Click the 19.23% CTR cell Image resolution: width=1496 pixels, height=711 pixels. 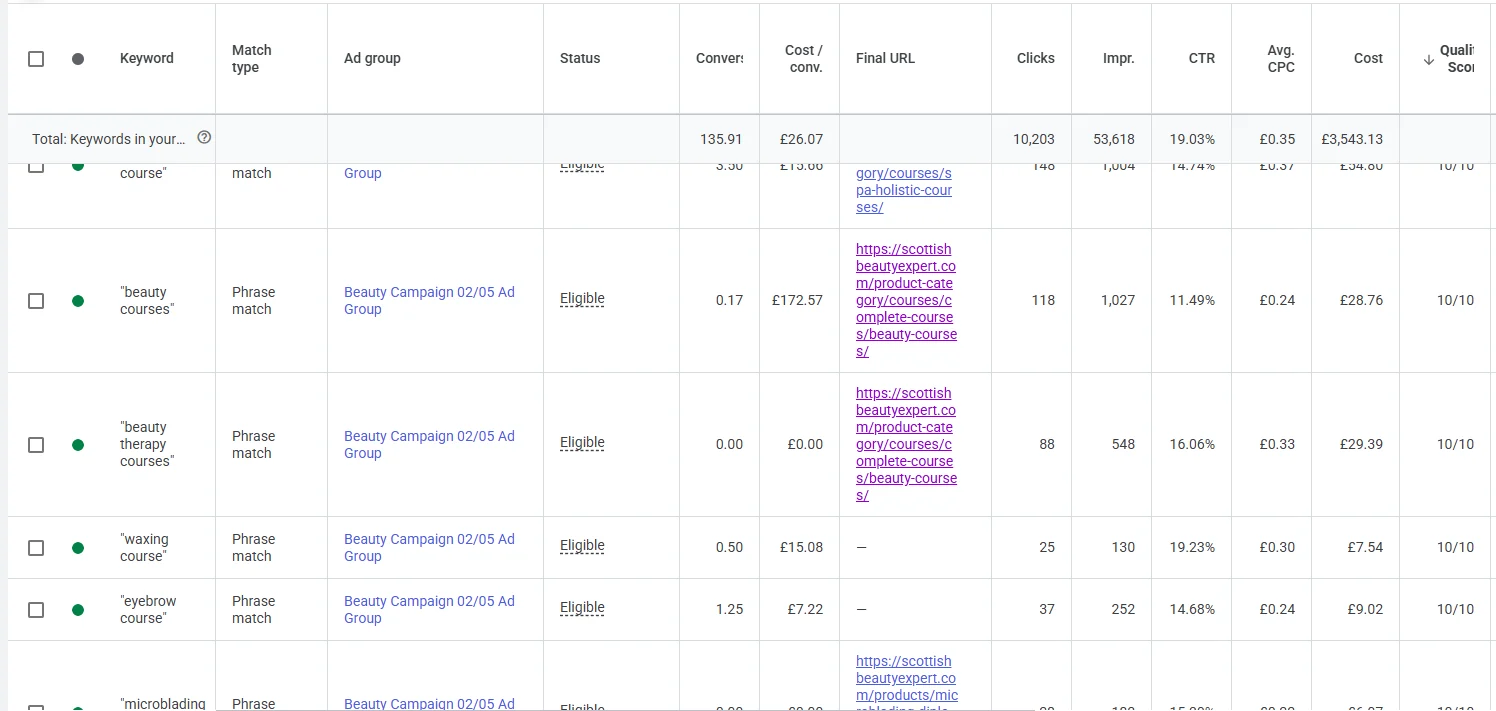pos(1193,548)
